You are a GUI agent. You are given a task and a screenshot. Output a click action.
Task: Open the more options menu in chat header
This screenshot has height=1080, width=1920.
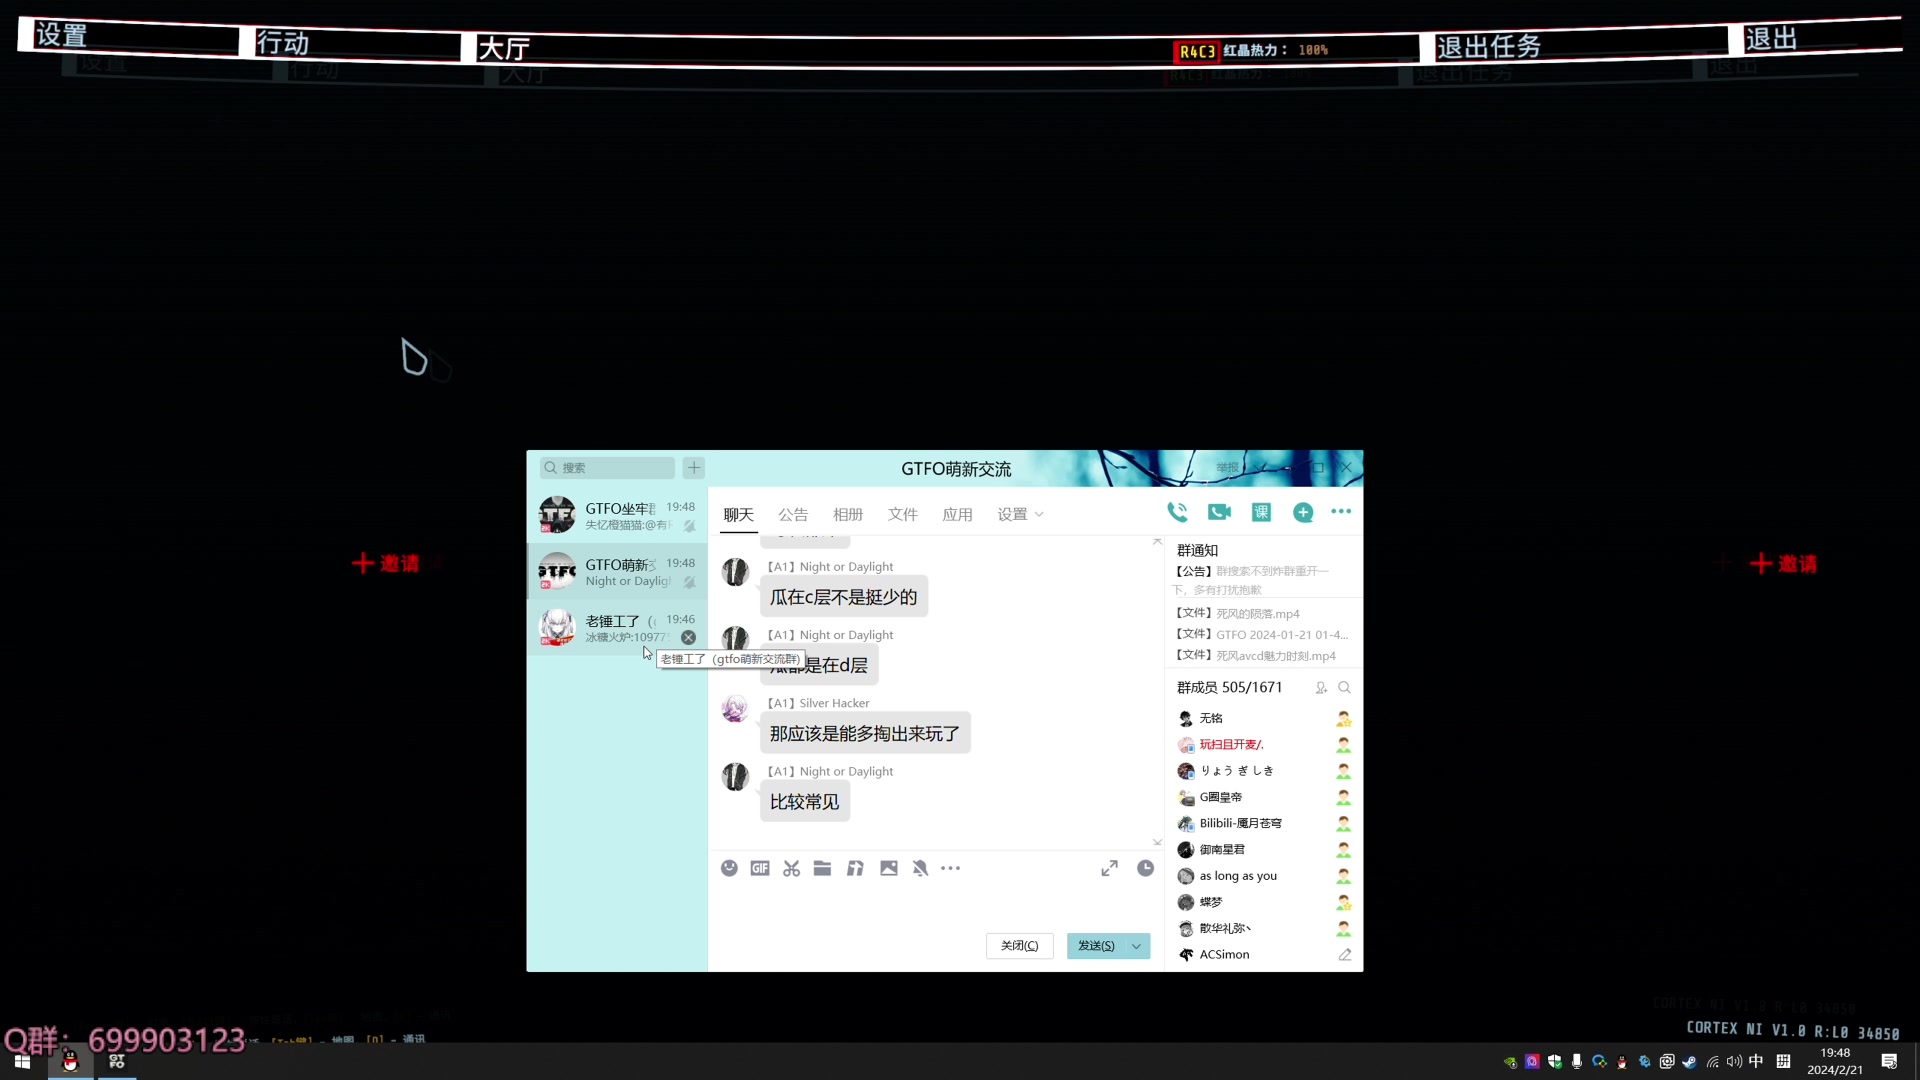click(1341, 511)
